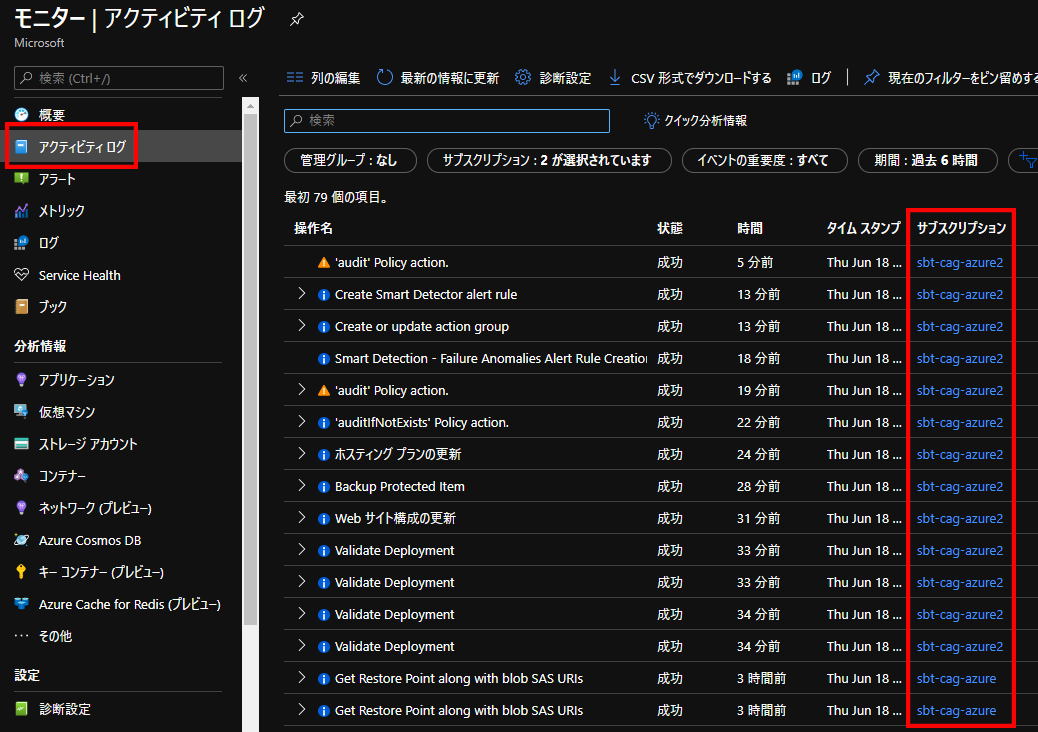Click 最新の情報に更新 refresh icon
This screenshot has width=1038, height=732.
click(385, 77)
